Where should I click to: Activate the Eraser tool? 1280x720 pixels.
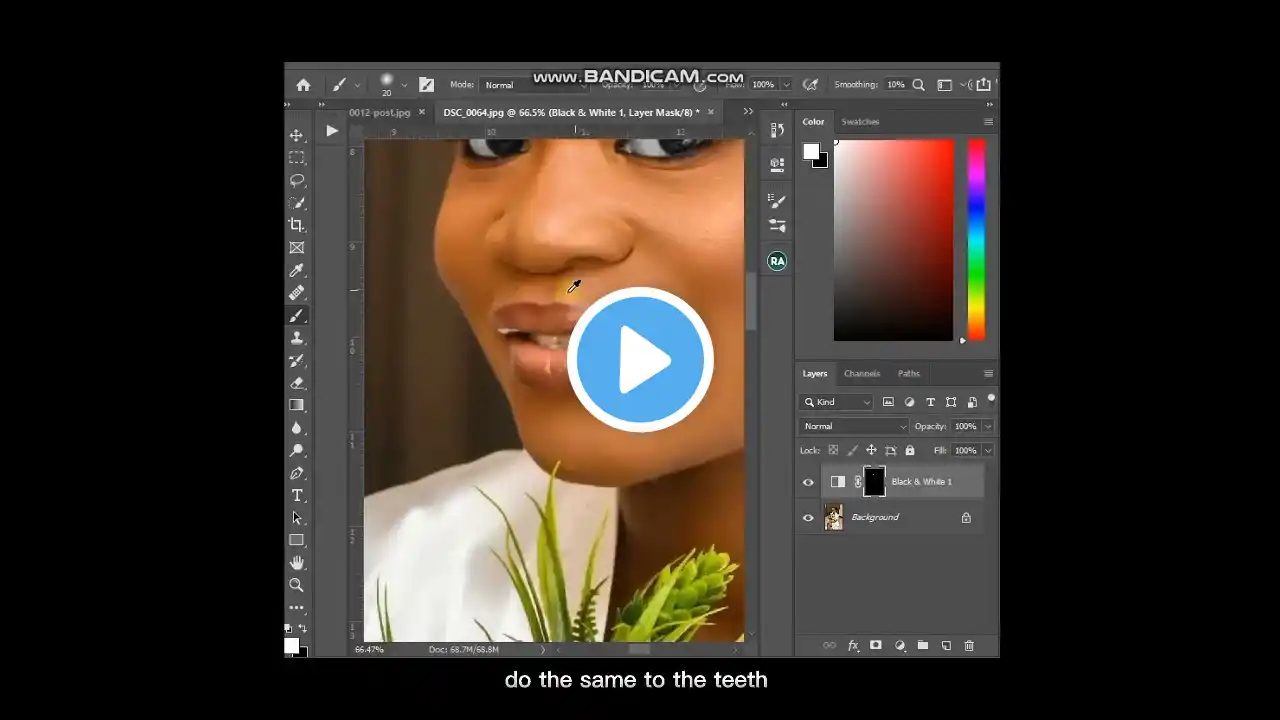297,383
